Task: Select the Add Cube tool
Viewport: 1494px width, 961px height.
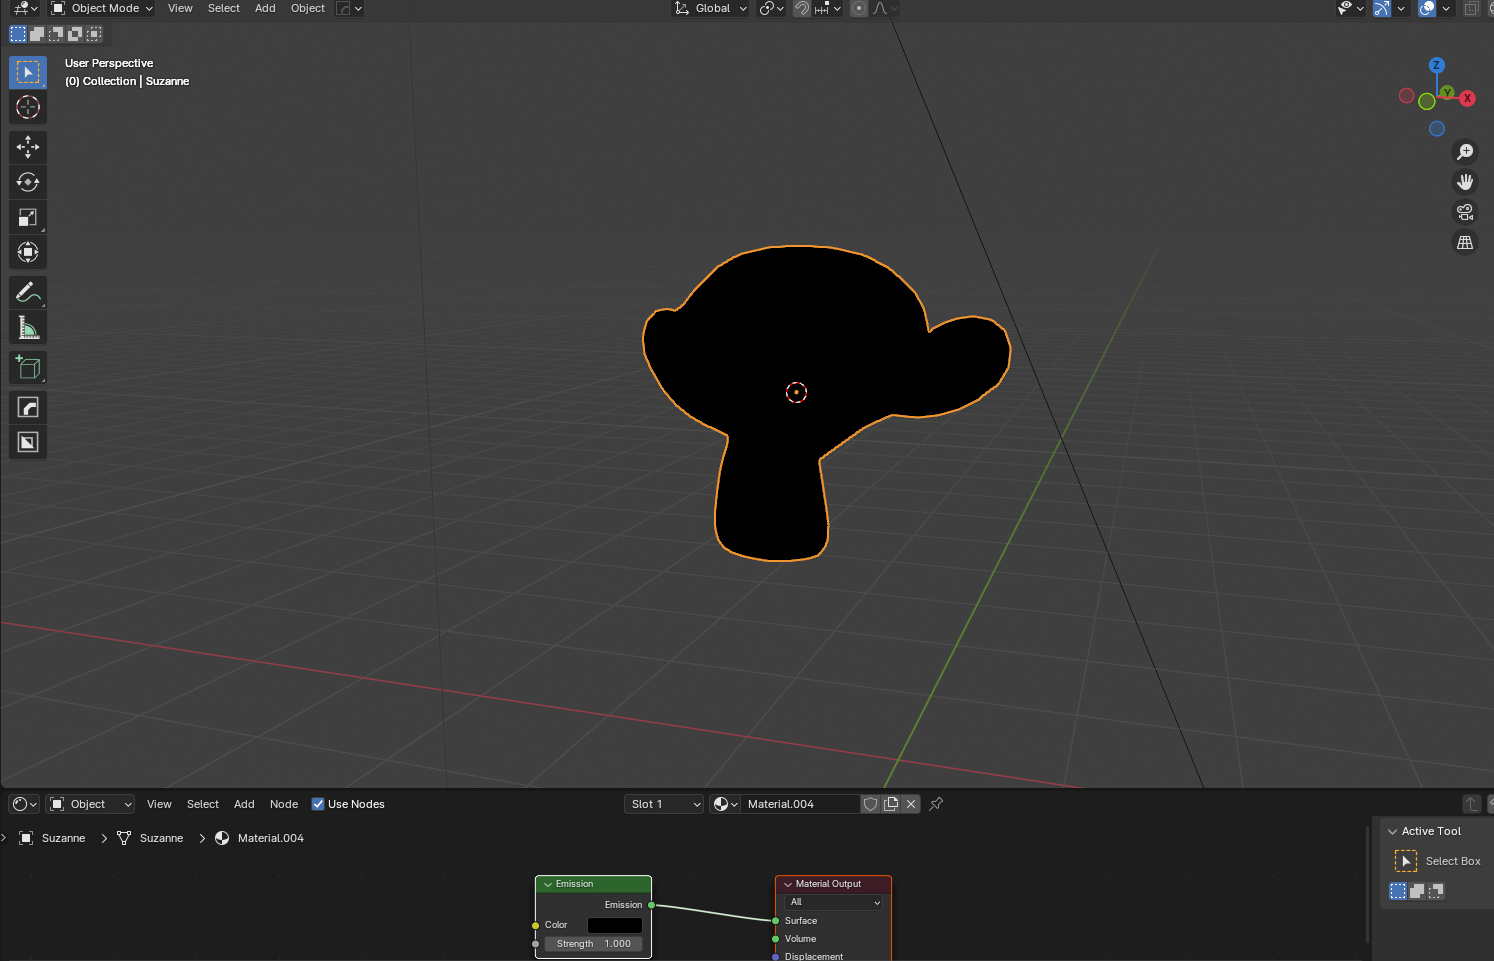Action: 28,368
